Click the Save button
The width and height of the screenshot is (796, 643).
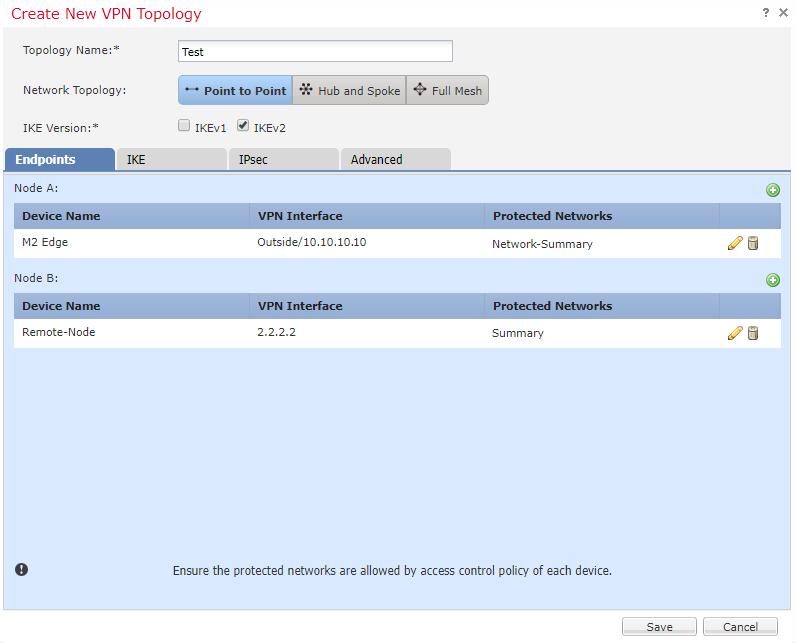coord(659,627)
